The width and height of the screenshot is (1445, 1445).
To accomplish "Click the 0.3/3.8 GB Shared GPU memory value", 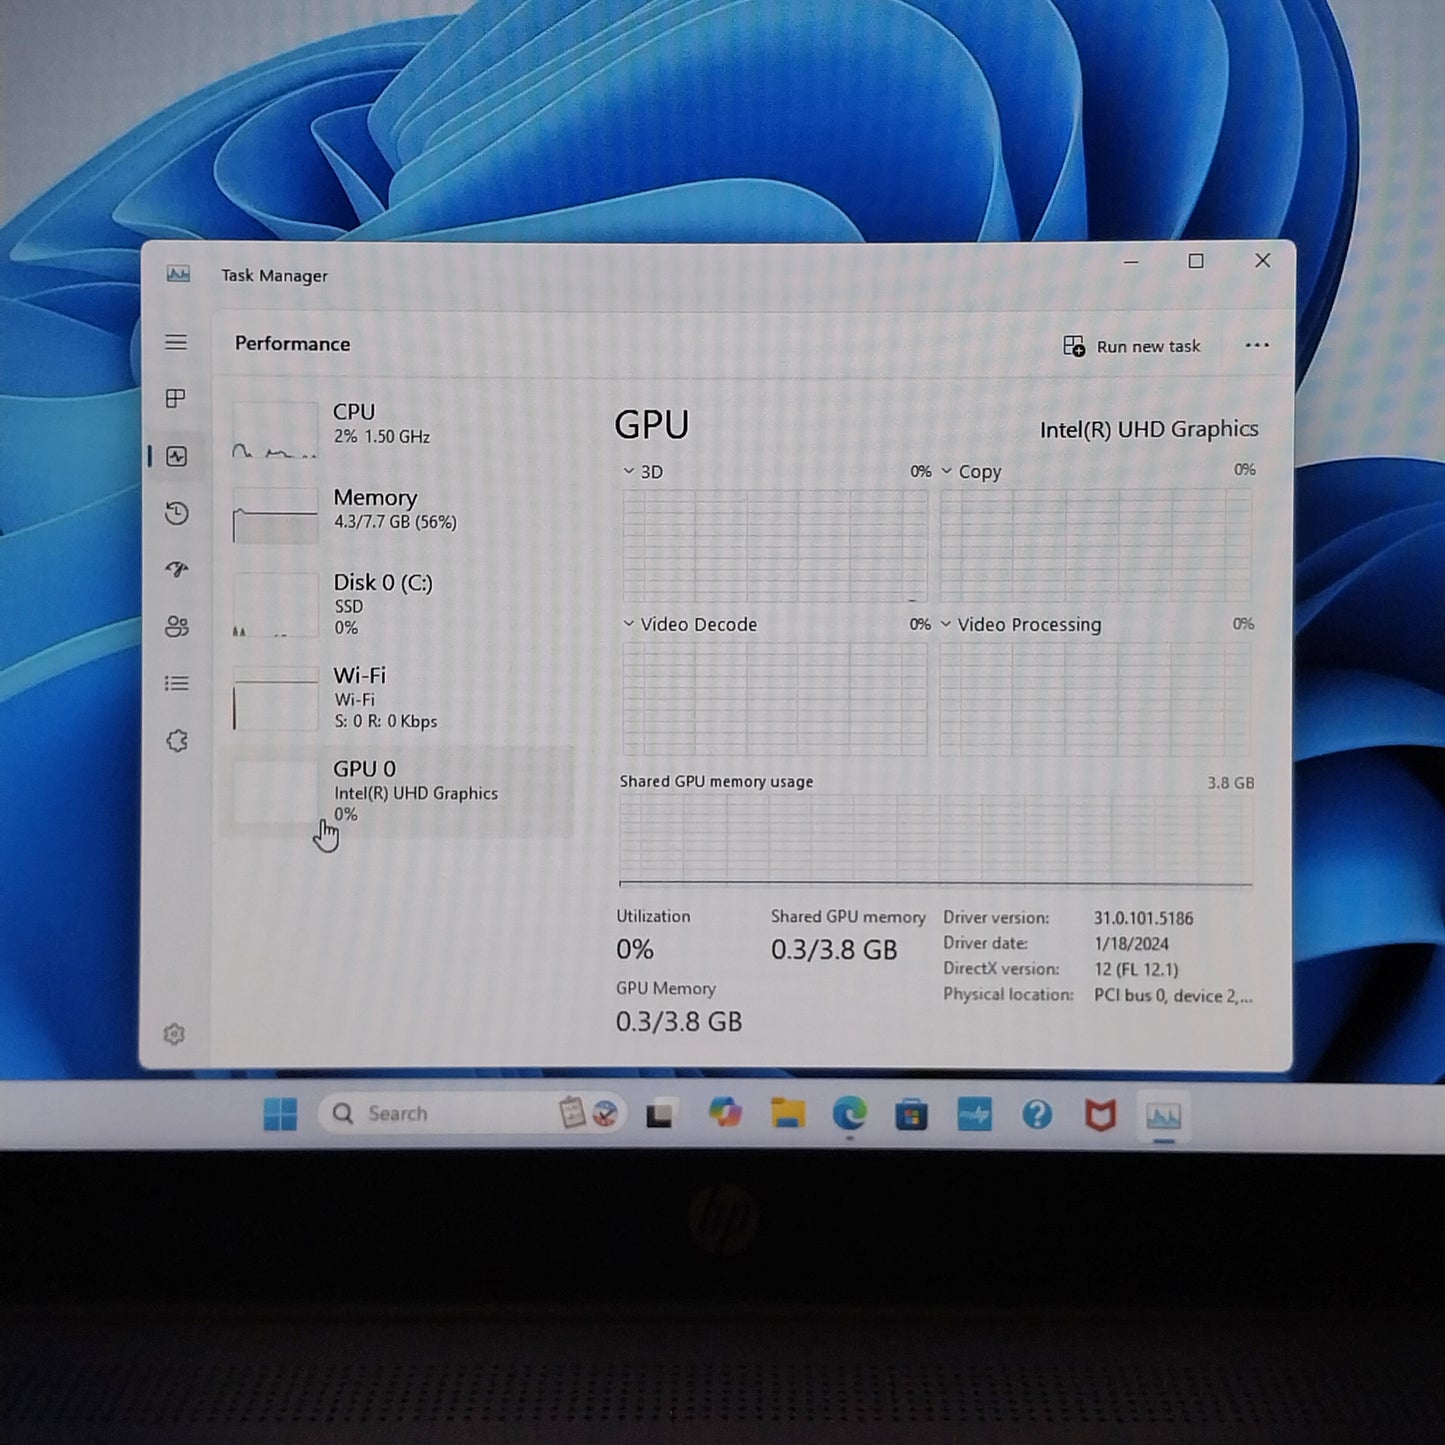I will pyautogui.click(x=834, y=950).
